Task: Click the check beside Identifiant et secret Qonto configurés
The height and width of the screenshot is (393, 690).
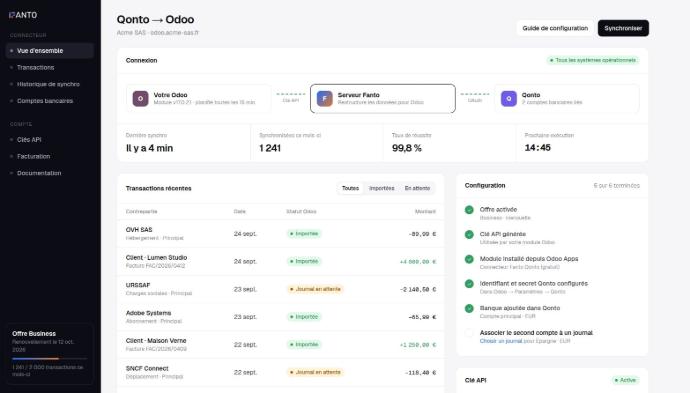Action: coord(469,284)
